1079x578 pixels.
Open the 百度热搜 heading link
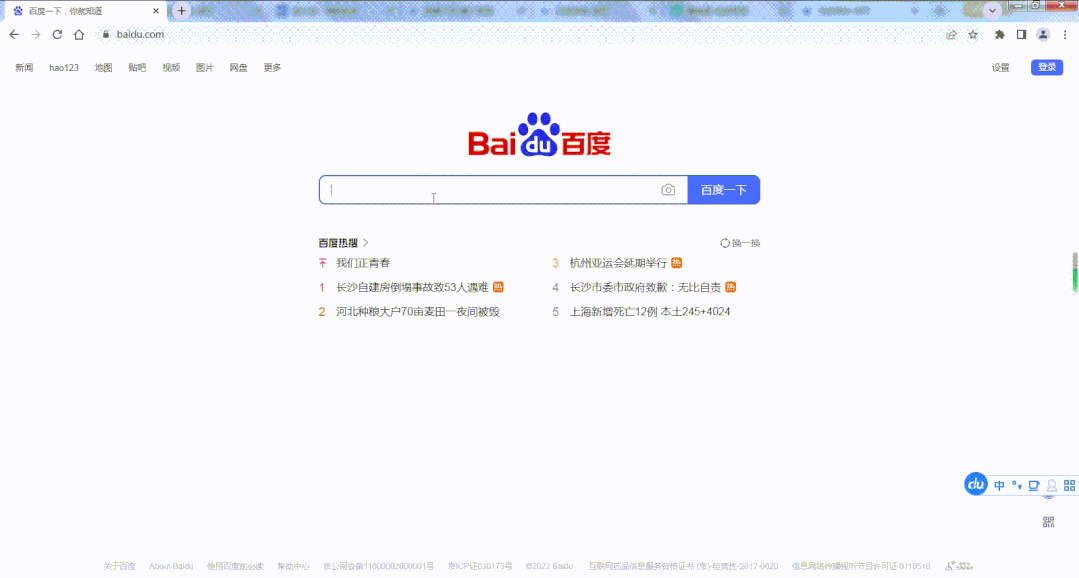tap(338, 243)
